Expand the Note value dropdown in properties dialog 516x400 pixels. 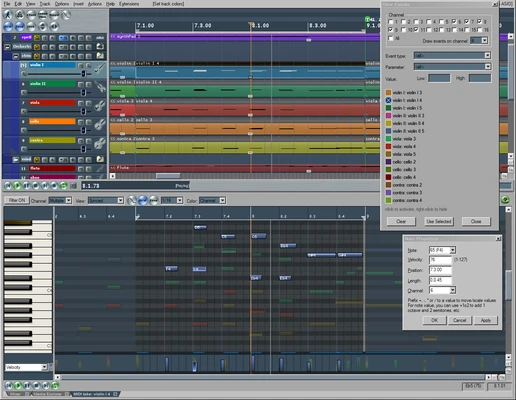click(x=452, y=250)
